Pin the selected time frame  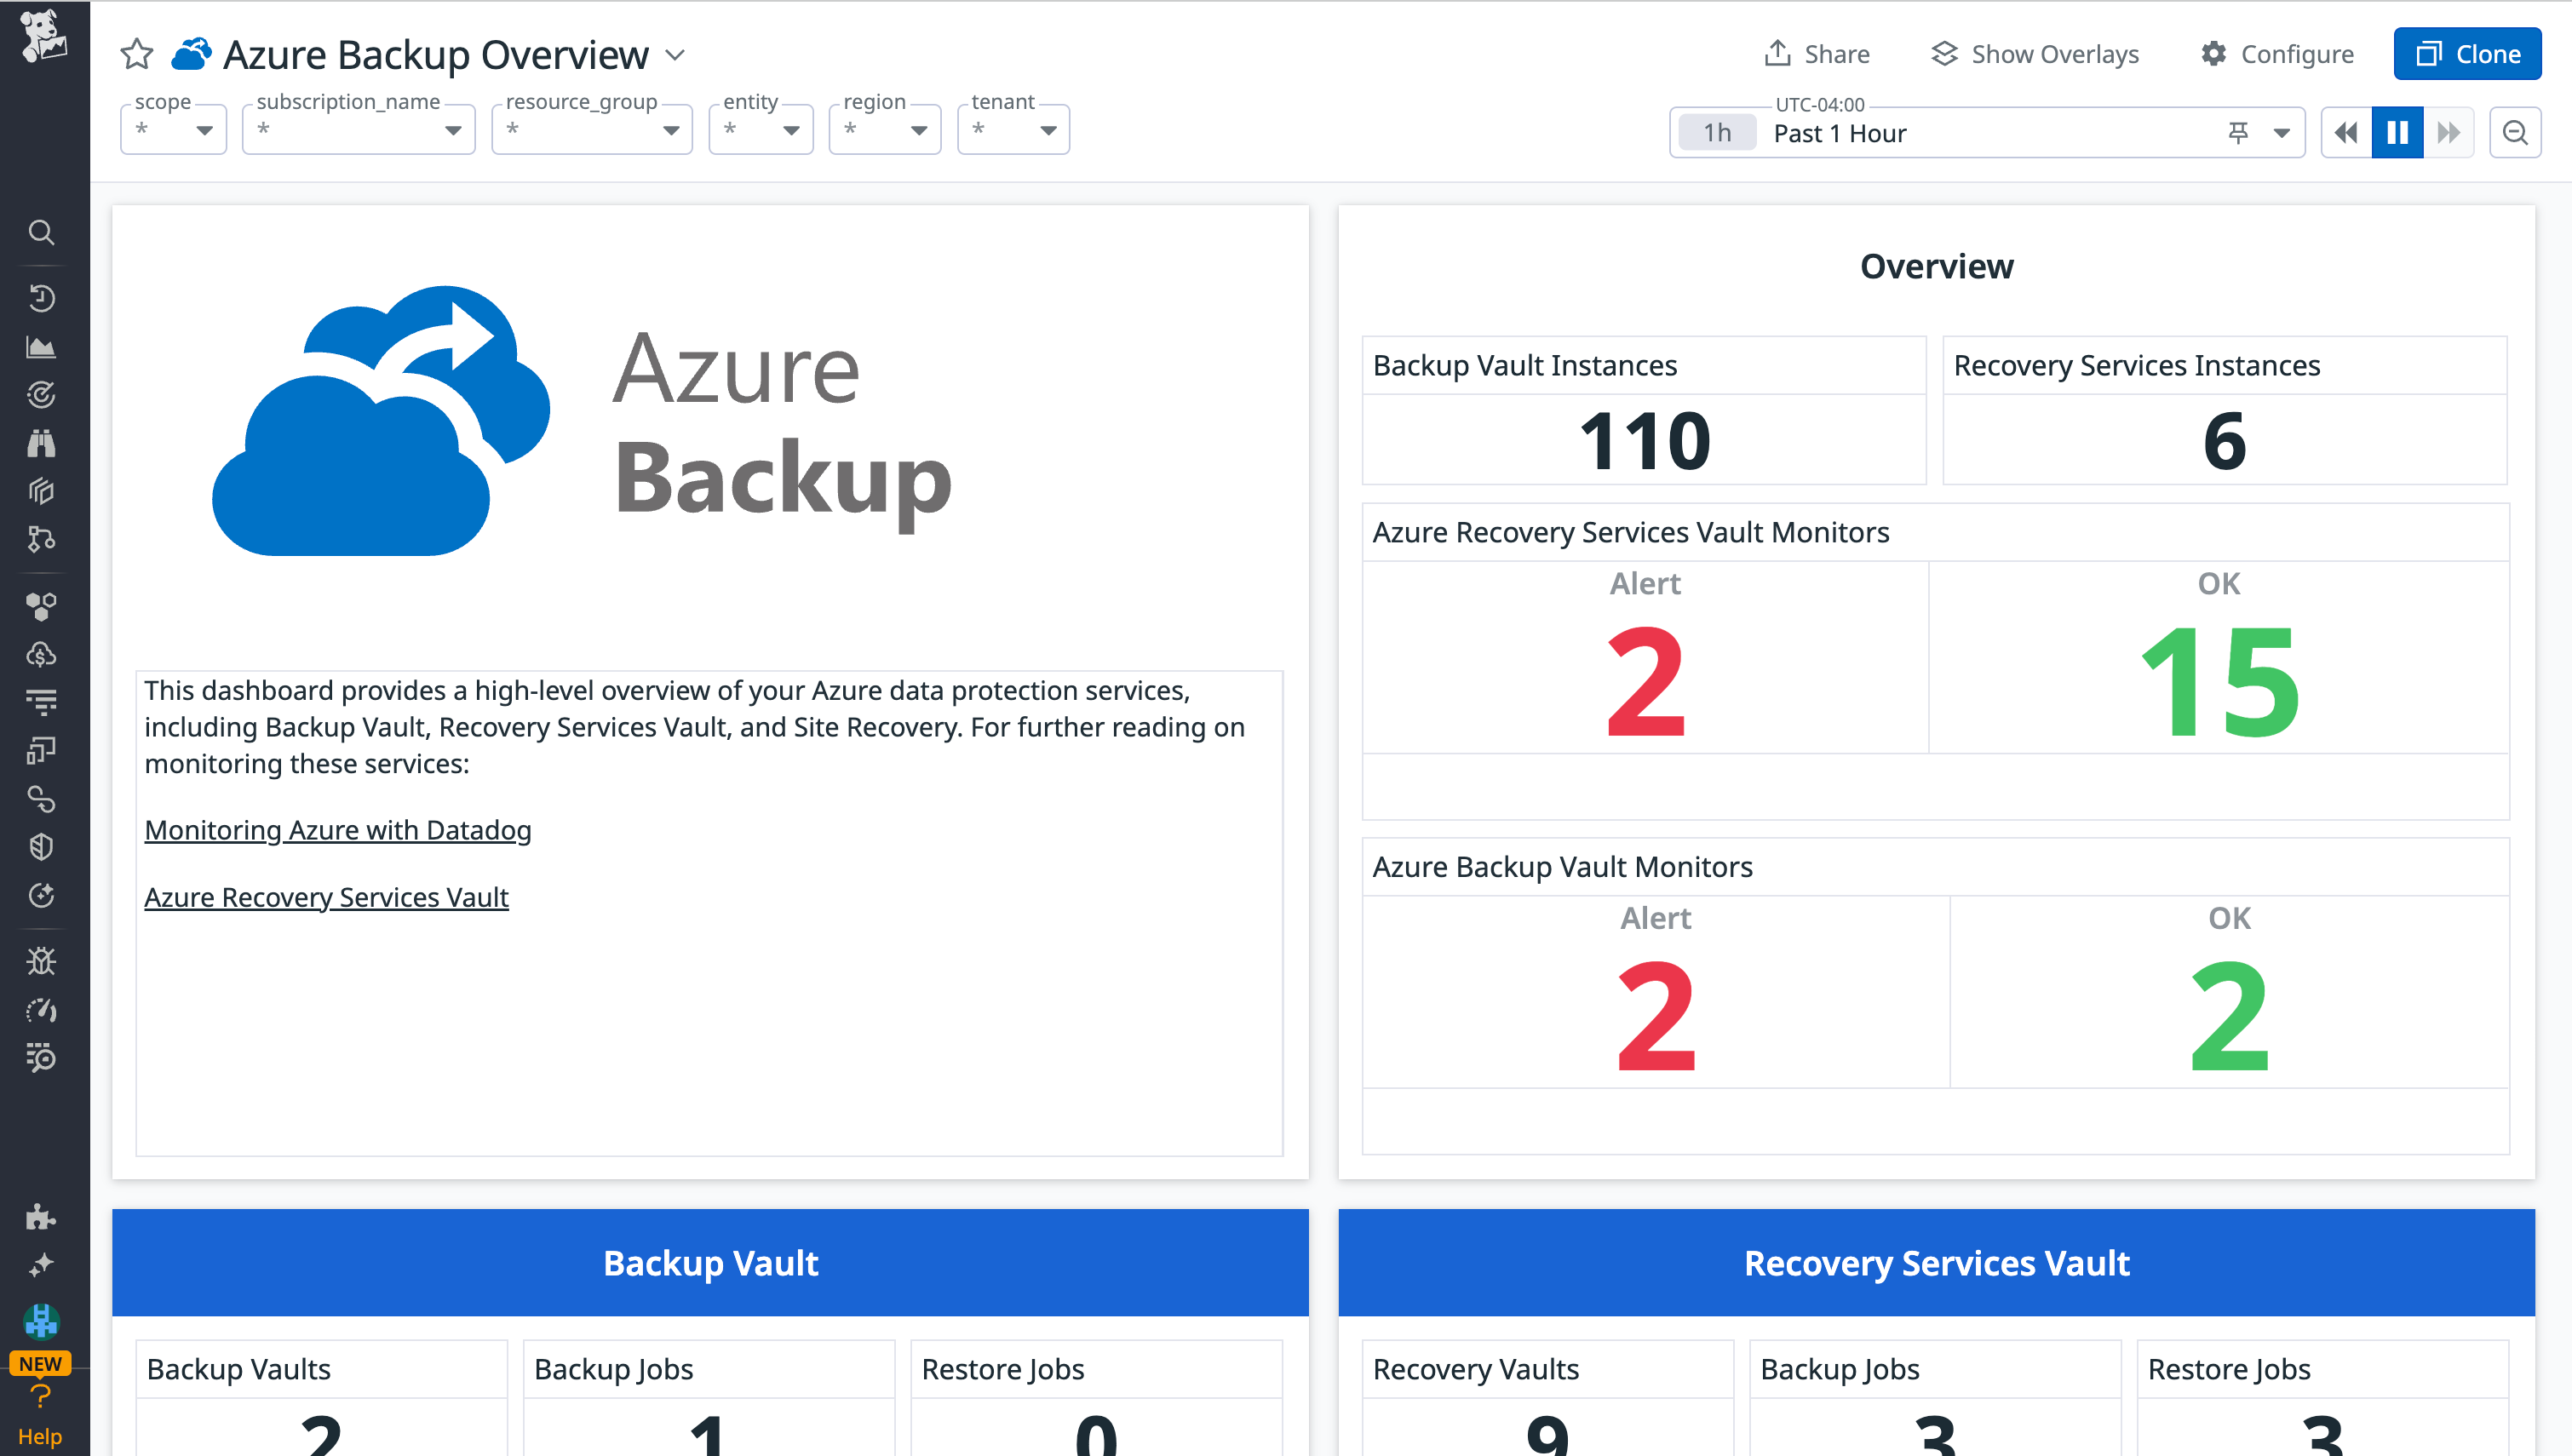(x=2238, y=132)
